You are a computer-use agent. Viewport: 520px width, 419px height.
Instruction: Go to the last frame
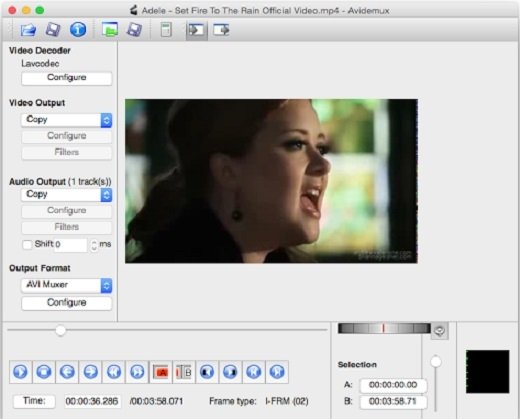click(x=277, y=372)
